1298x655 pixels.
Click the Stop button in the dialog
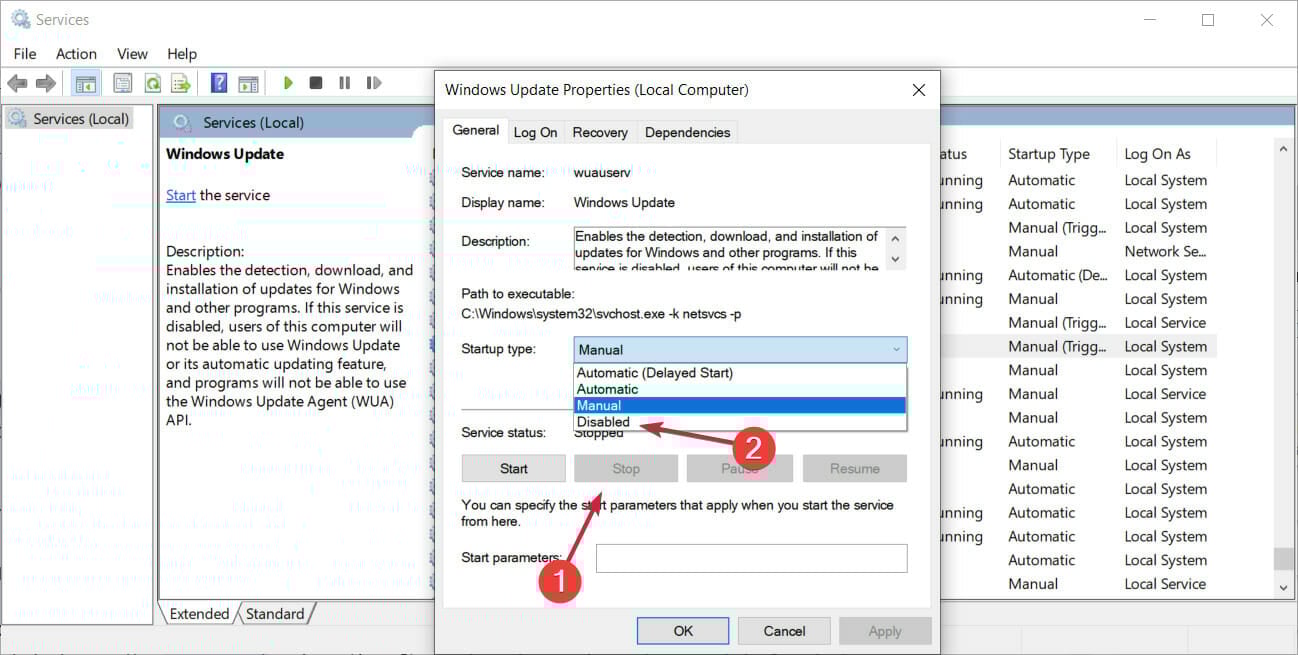pyautogui.click(x=626, y=468)
